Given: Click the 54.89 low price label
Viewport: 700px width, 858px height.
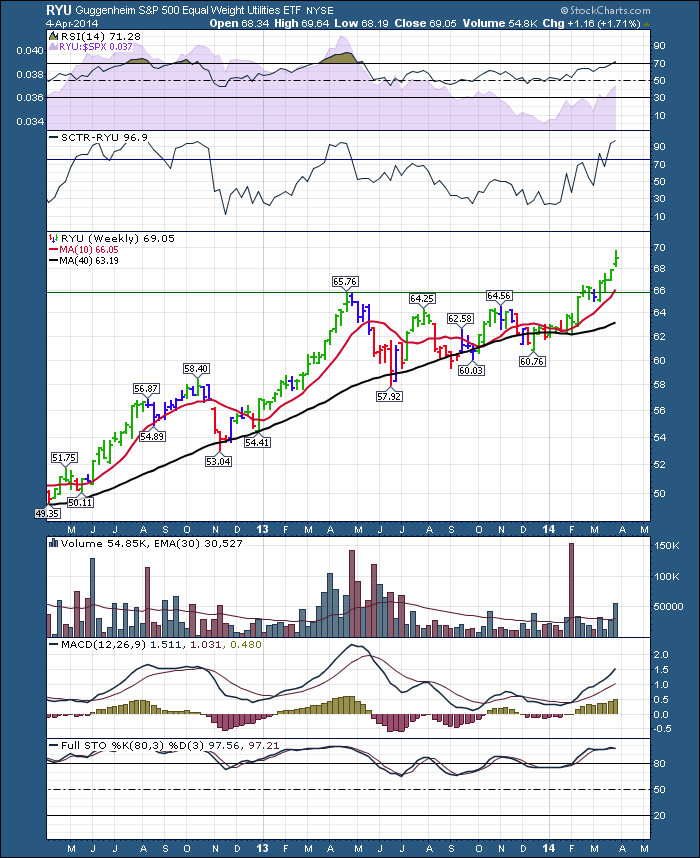Looking at the screenshot, I should (x=152, y=437).
